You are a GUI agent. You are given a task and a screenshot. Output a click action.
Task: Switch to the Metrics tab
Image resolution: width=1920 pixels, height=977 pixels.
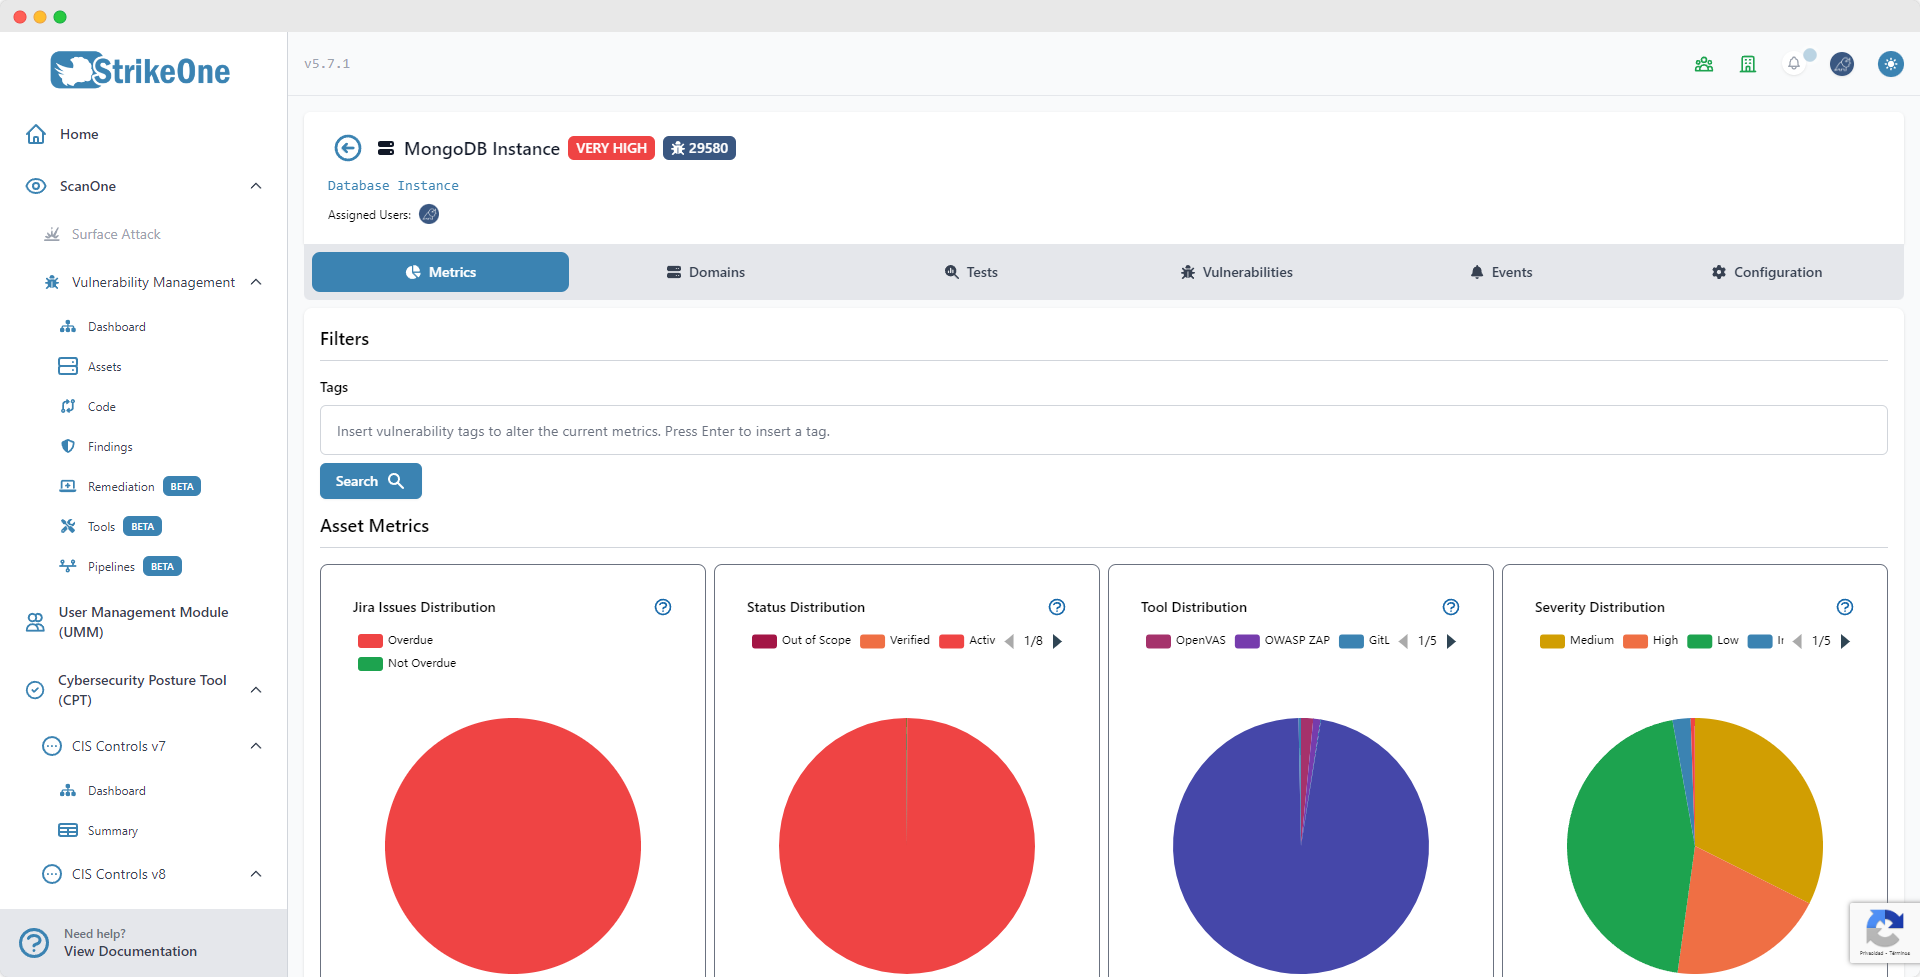[440, 272]
